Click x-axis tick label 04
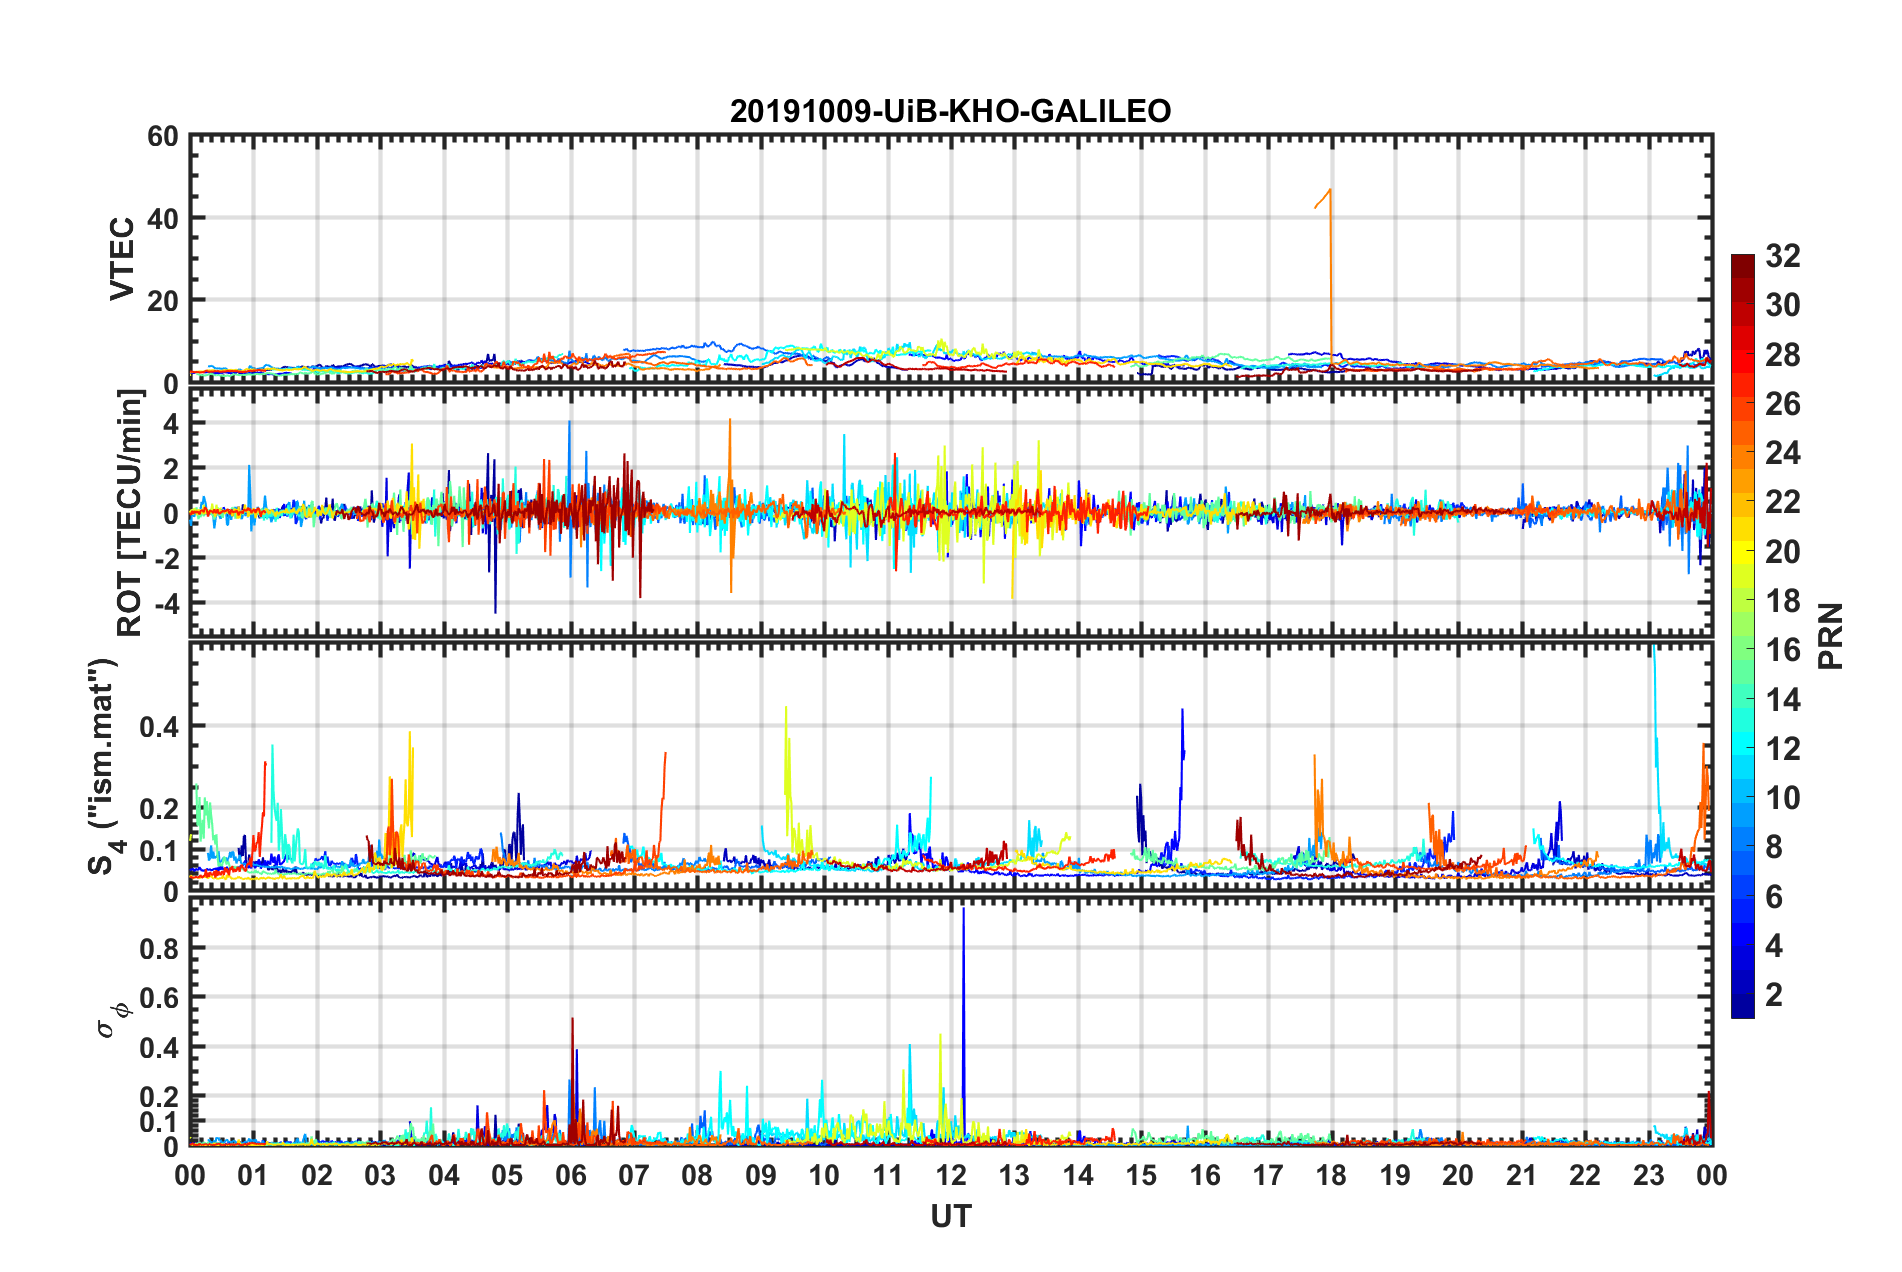Image resolution: width=1902 pixels, height=1272 pixels. pos(443,1175)
